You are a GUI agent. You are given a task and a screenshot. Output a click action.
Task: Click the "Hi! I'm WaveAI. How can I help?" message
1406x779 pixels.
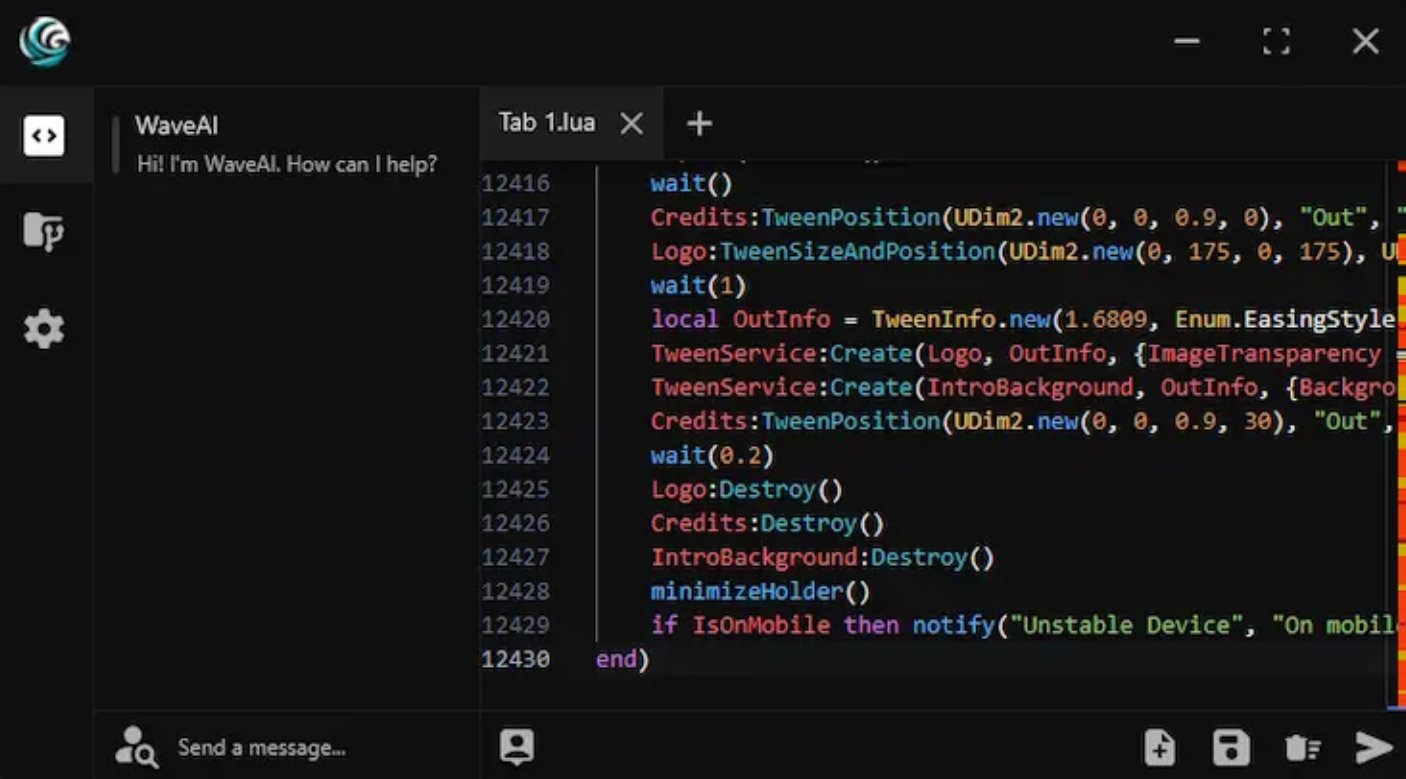coord(287,164)
